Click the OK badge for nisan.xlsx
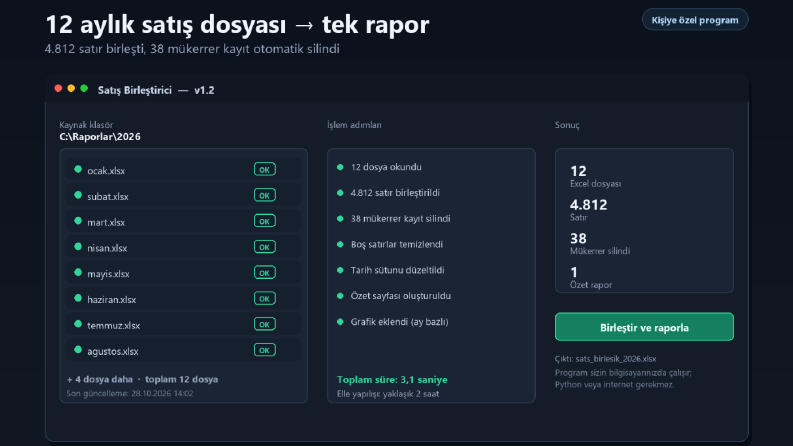 (x=265, y=247)
